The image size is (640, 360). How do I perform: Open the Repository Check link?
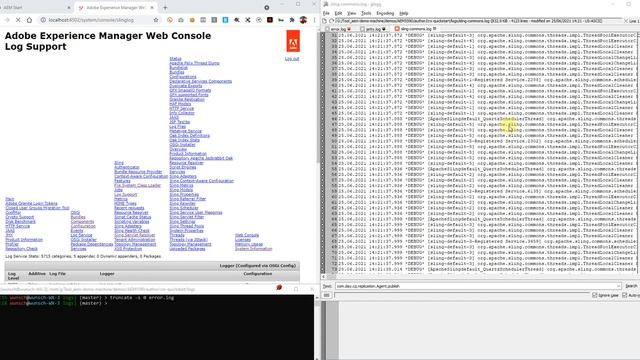pyautogui.click(x=22, y=249)
